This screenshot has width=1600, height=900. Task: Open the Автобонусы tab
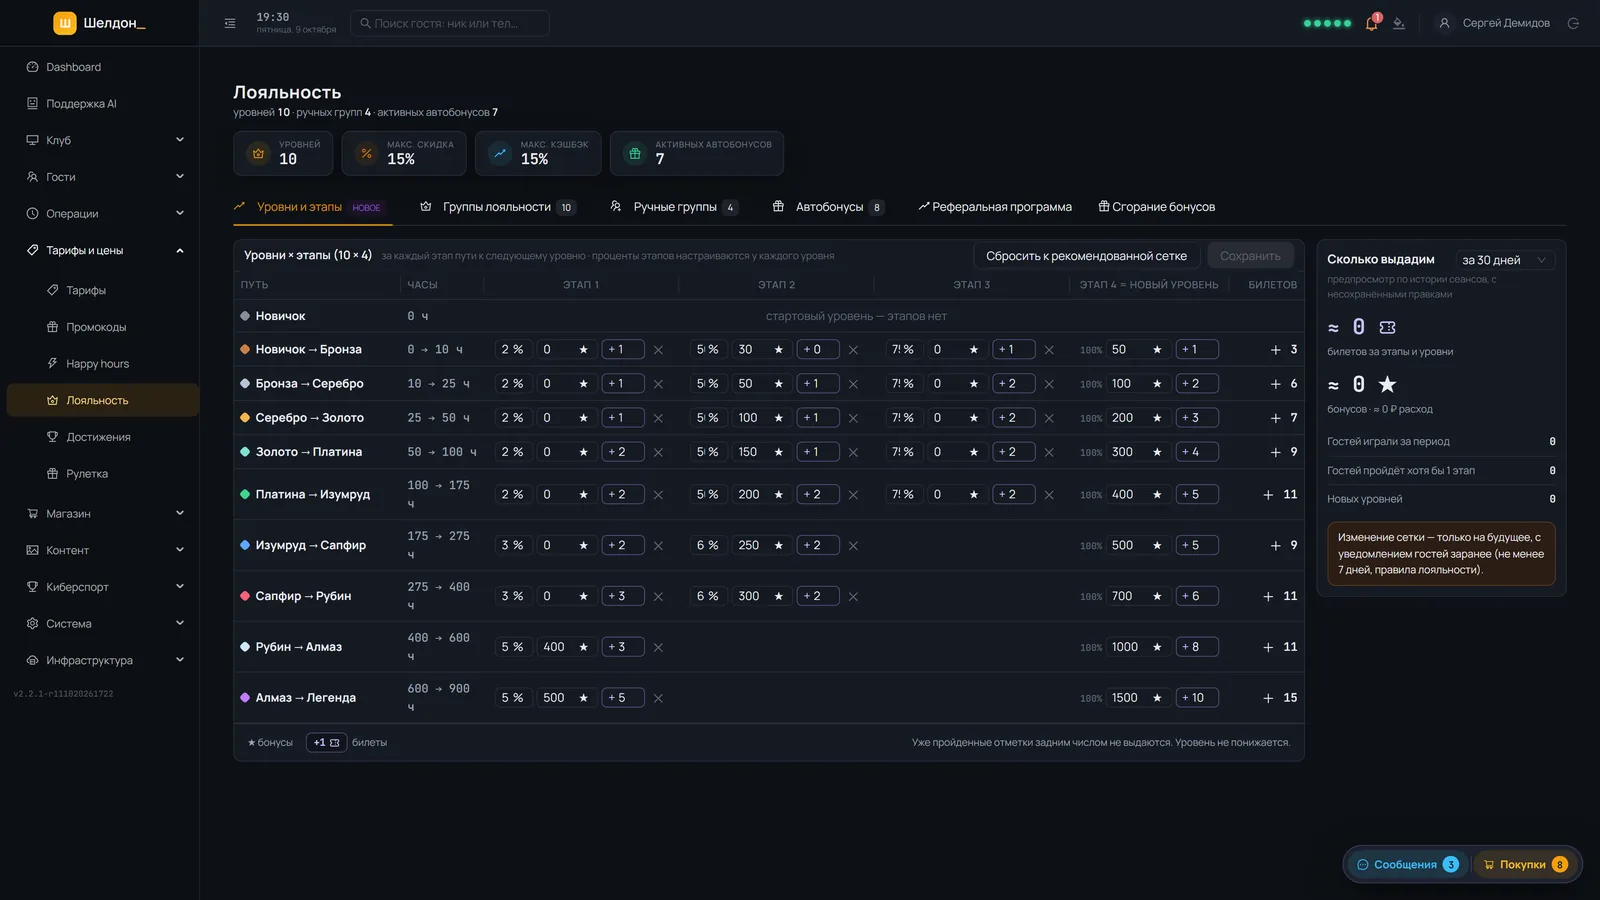[828, 207]
